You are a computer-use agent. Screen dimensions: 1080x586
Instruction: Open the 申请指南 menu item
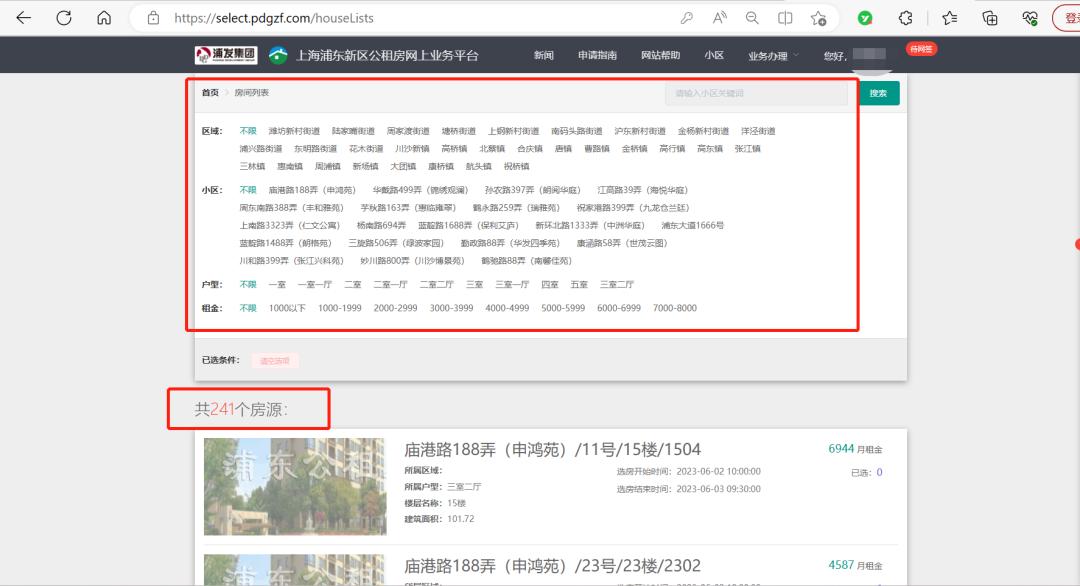(x=597, y=55)
